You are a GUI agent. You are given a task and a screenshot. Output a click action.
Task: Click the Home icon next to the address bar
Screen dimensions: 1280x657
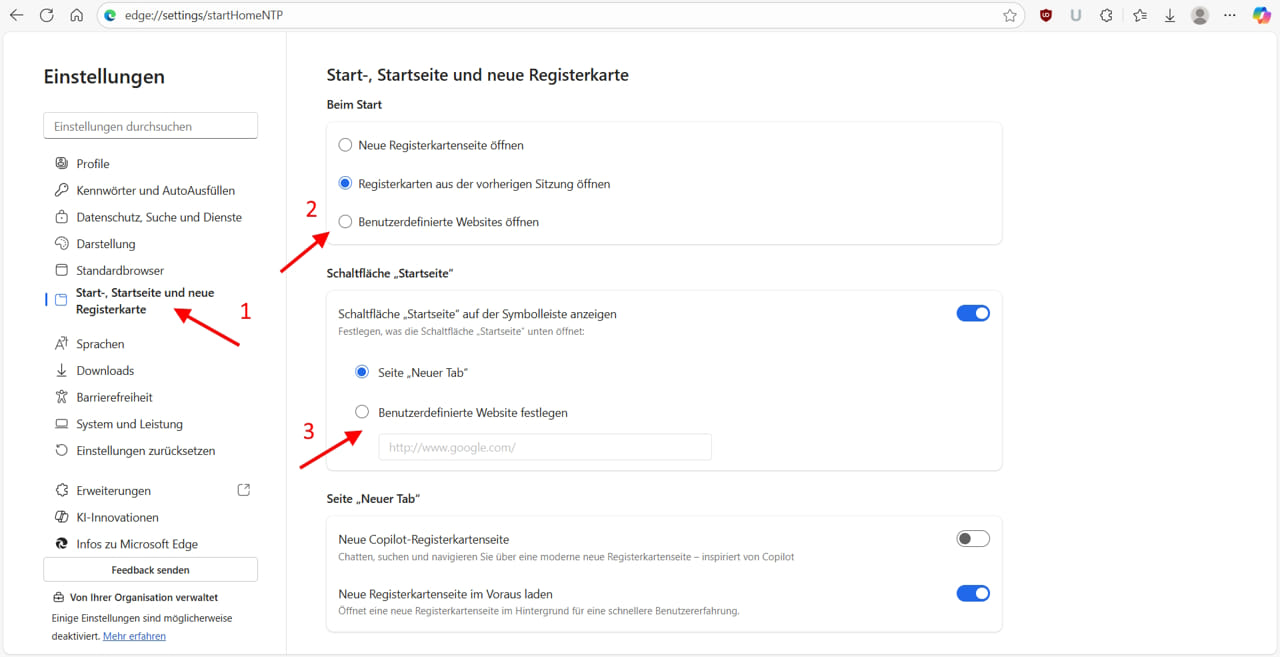pyautogui.click(x=76, y=15)
